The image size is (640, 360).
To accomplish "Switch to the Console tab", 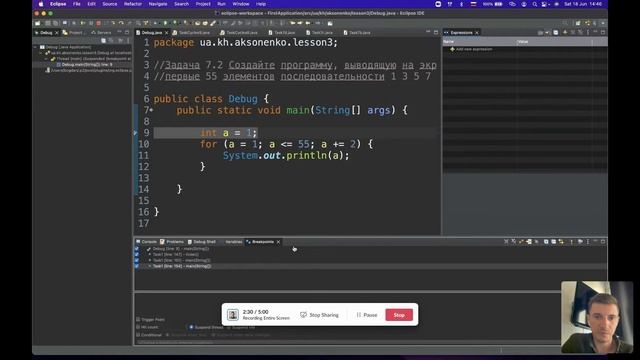I will pos(146,242).
